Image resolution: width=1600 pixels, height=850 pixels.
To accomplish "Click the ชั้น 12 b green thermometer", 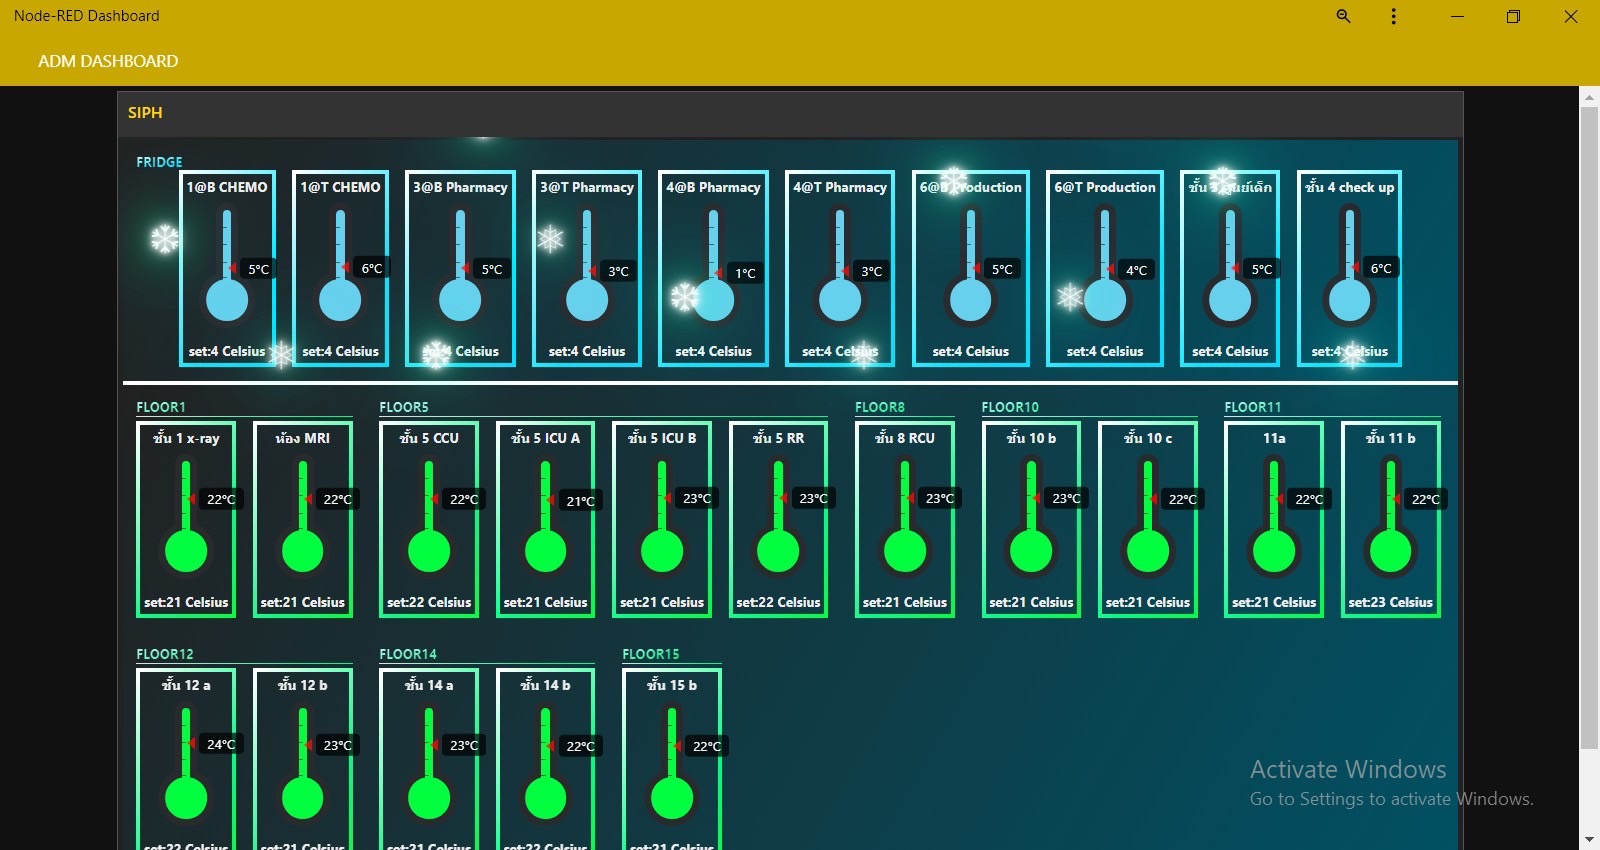I will pos(302,763).
